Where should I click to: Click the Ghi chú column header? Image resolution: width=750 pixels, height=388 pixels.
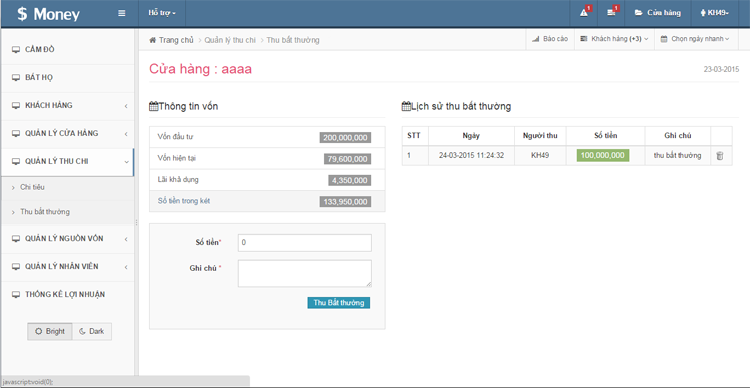click(678, 136)
